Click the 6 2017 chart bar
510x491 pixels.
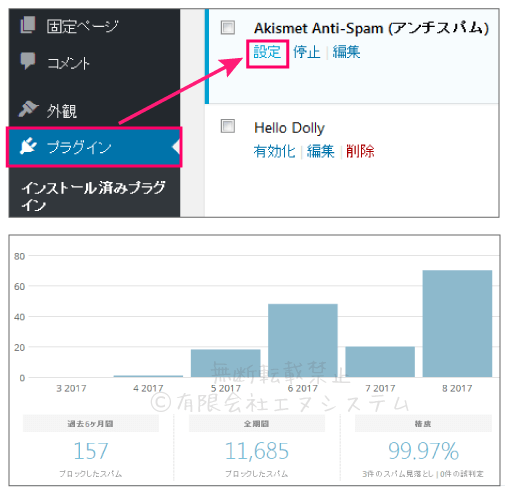pyautogui.click(x=303, y=341)
